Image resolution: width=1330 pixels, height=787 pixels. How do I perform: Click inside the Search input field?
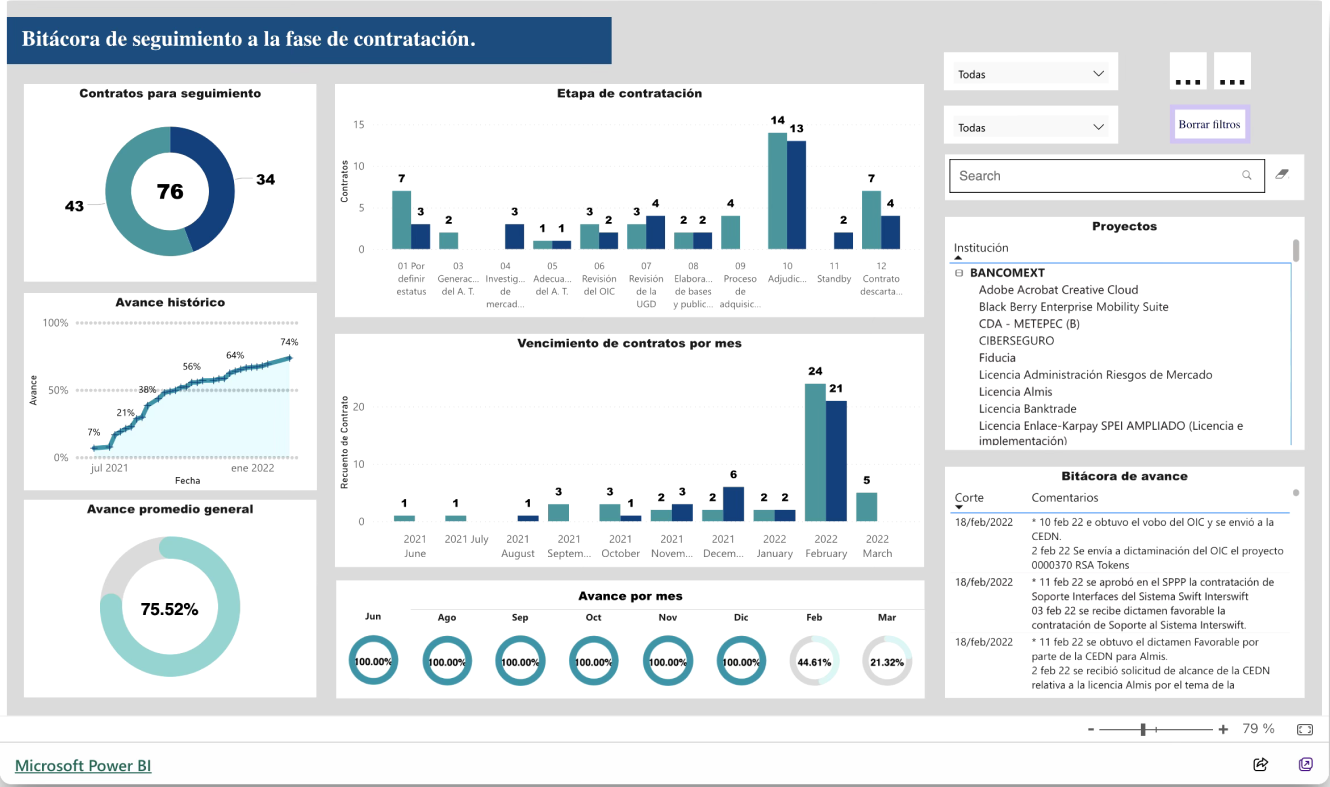[x=1090, y=176]
